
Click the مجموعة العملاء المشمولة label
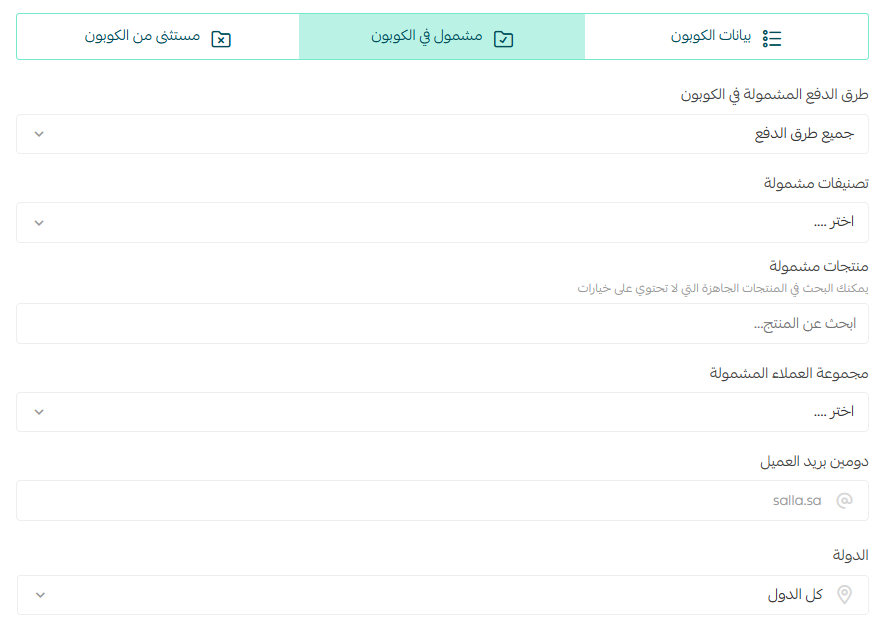click(x=789, y=373)
